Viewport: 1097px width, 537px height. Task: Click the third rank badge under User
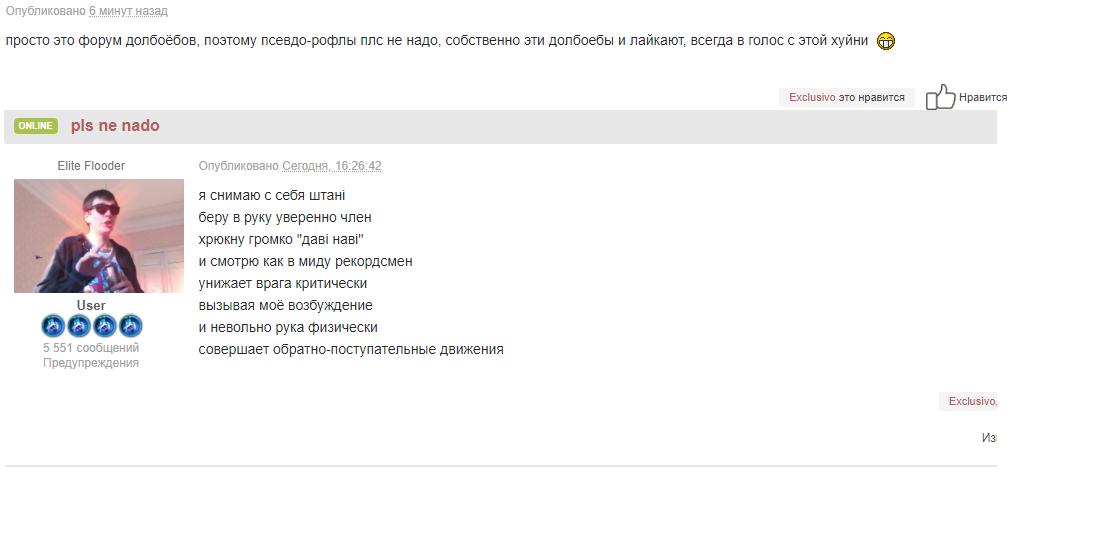coord(104,326)
